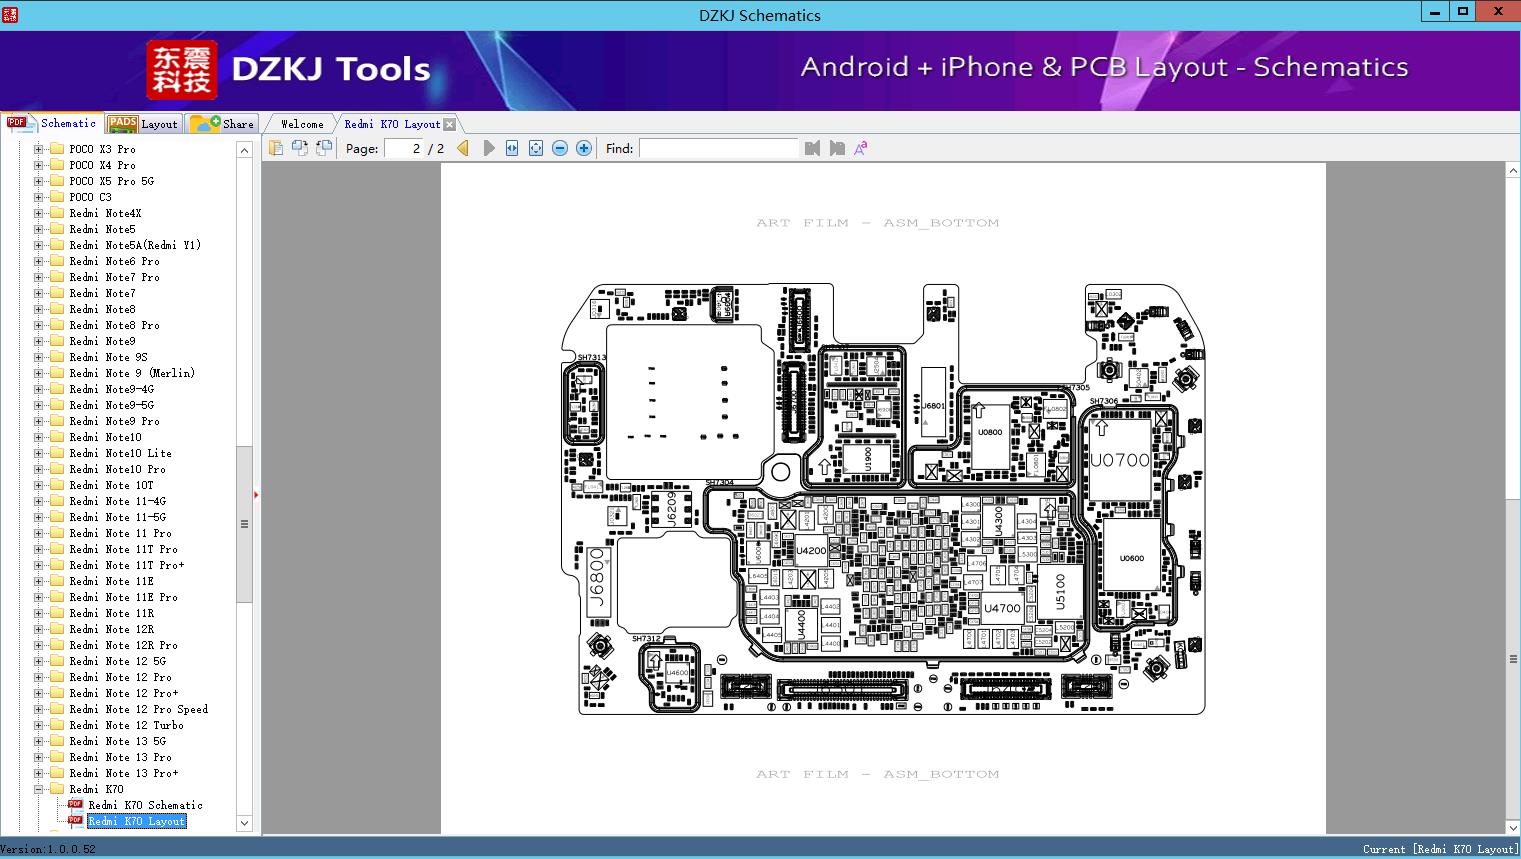Expand the Redmi Note 12 Turbo folder

[38, 725]
